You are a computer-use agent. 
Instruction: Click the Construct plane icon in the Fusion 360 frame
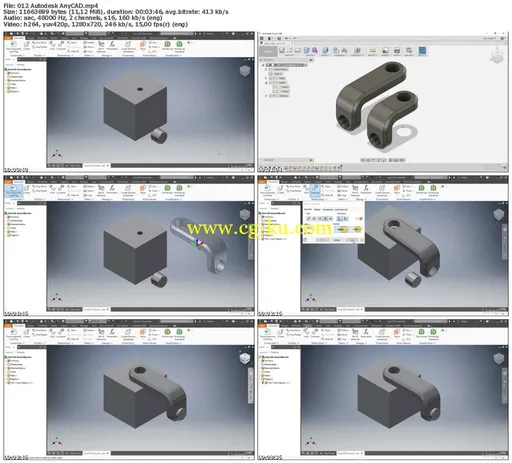357,50
